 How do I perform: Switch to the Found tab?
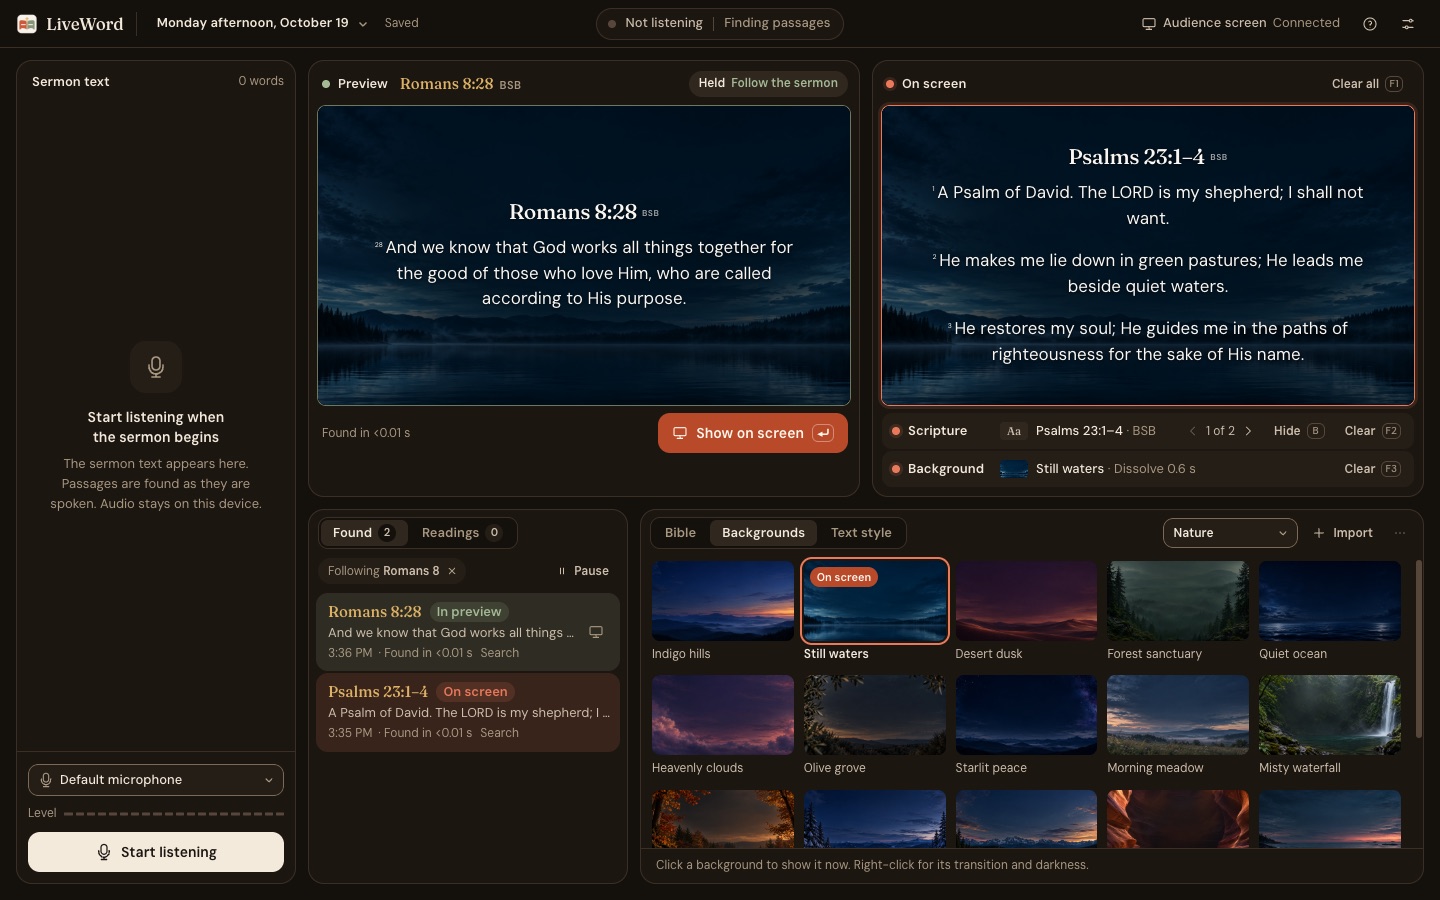pyautogui.click(x=364, y=533)
